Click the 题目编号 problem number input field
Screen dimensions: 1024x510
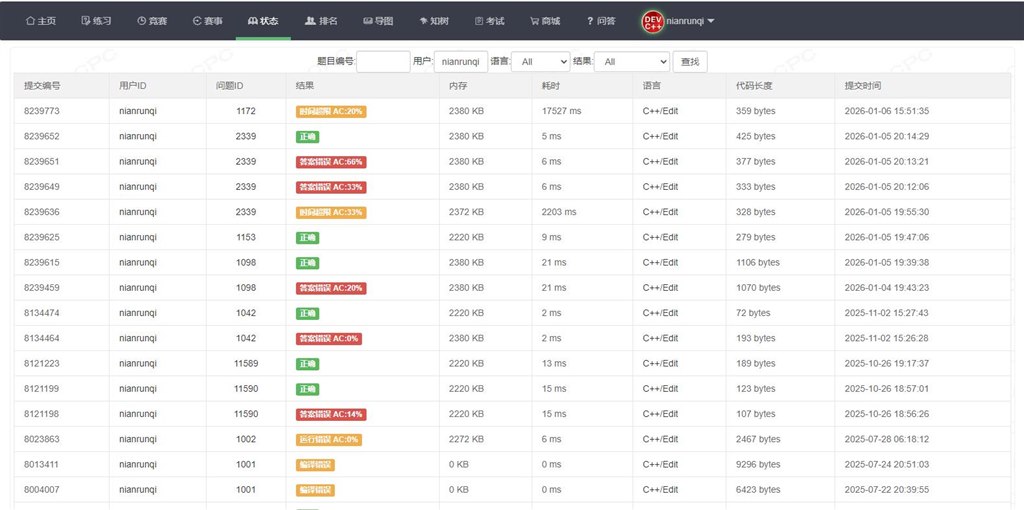click(x=383, y=62)
